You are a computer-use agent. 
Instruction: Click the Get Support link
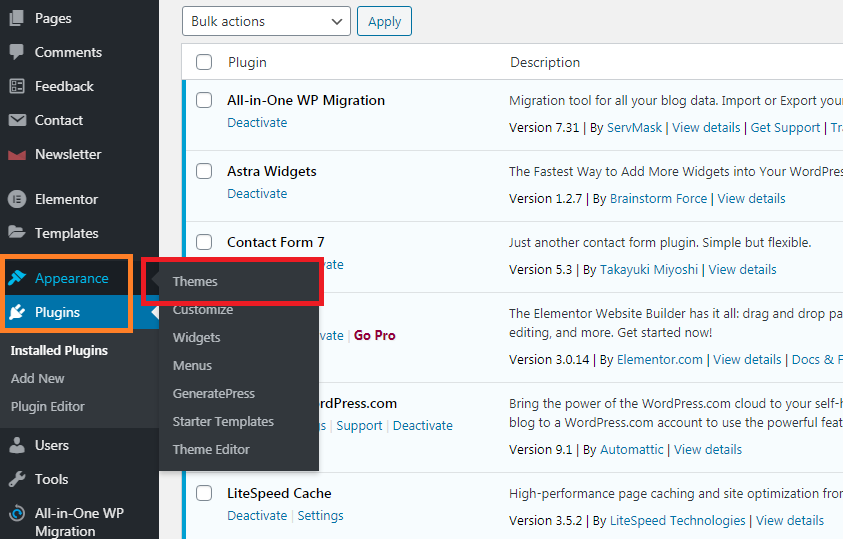[x=785, y=127]
